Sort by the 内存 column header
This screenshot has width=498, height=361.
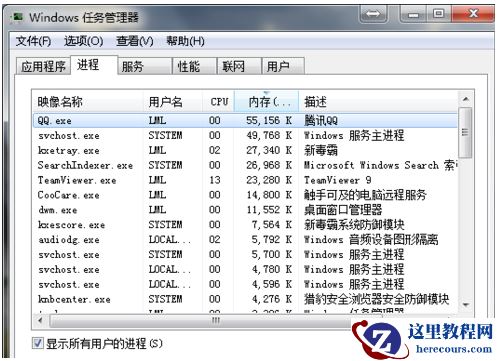click(x=266, y=102)
